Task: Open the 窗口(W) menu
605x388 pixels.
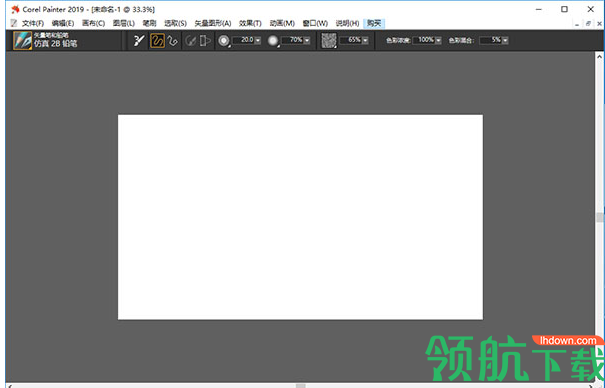Action: tap(315, 24)
